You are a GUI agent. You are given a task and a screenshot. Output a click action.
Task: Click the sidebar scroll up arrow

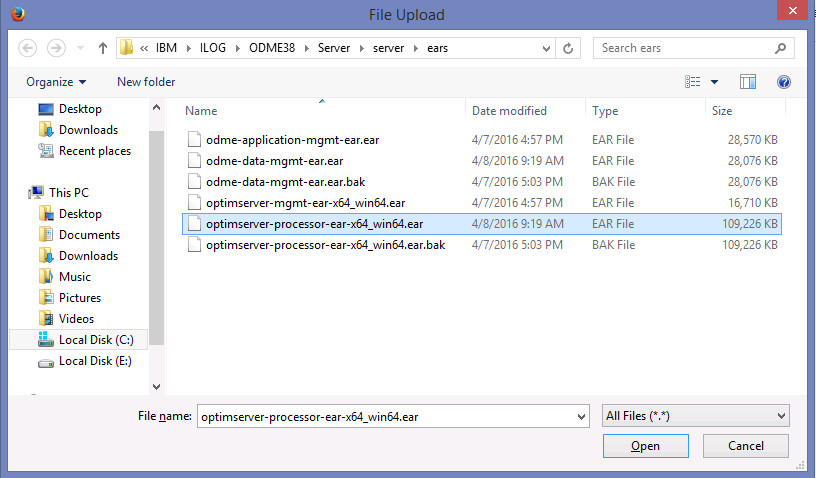coord(157,108)
